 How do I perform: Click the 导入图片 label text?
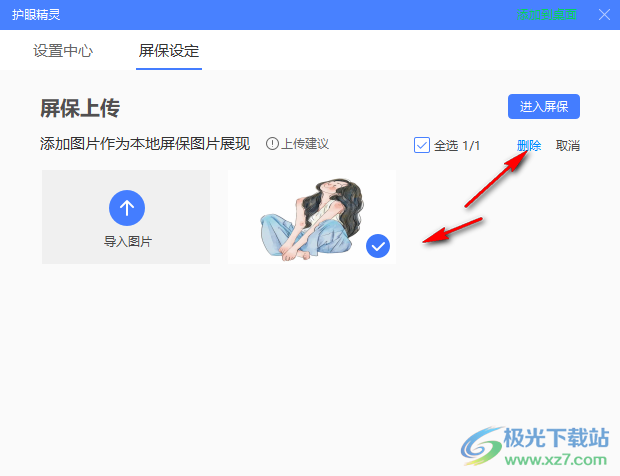click(x=128, y=241)
